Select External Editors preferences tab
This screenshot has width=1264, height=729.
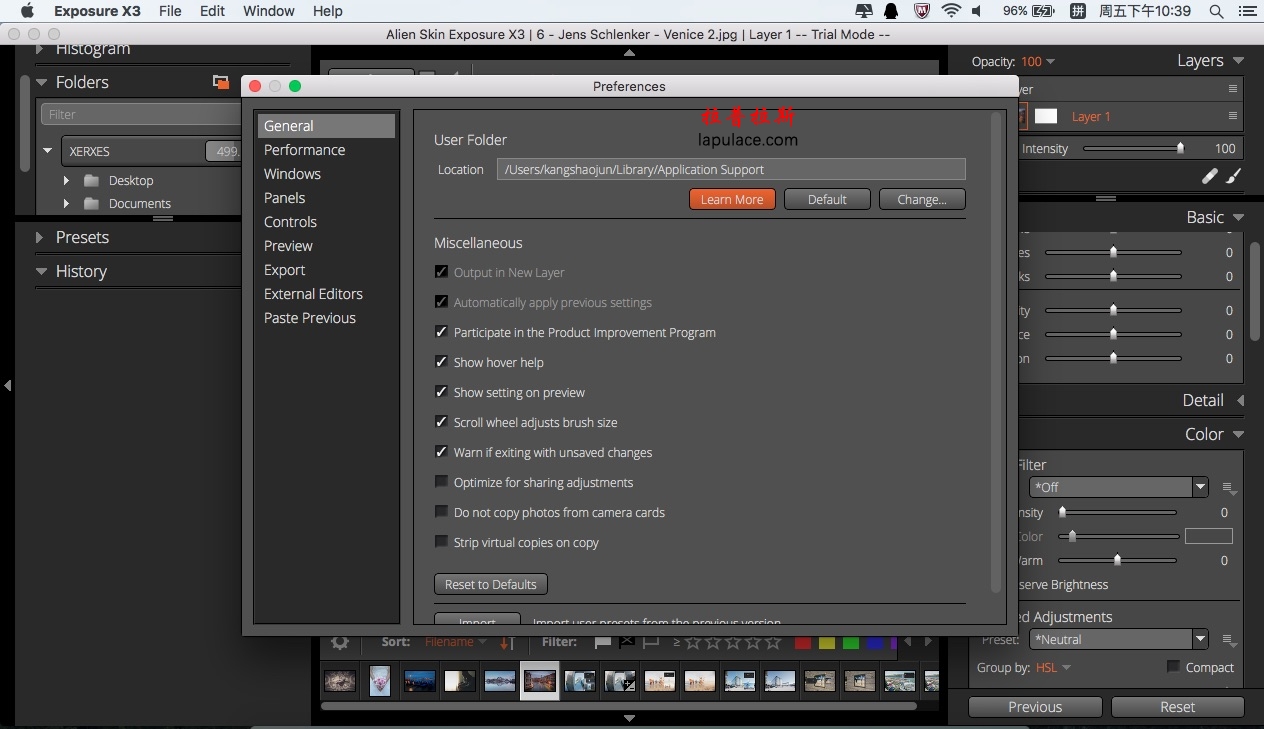(x=313, y=294)
